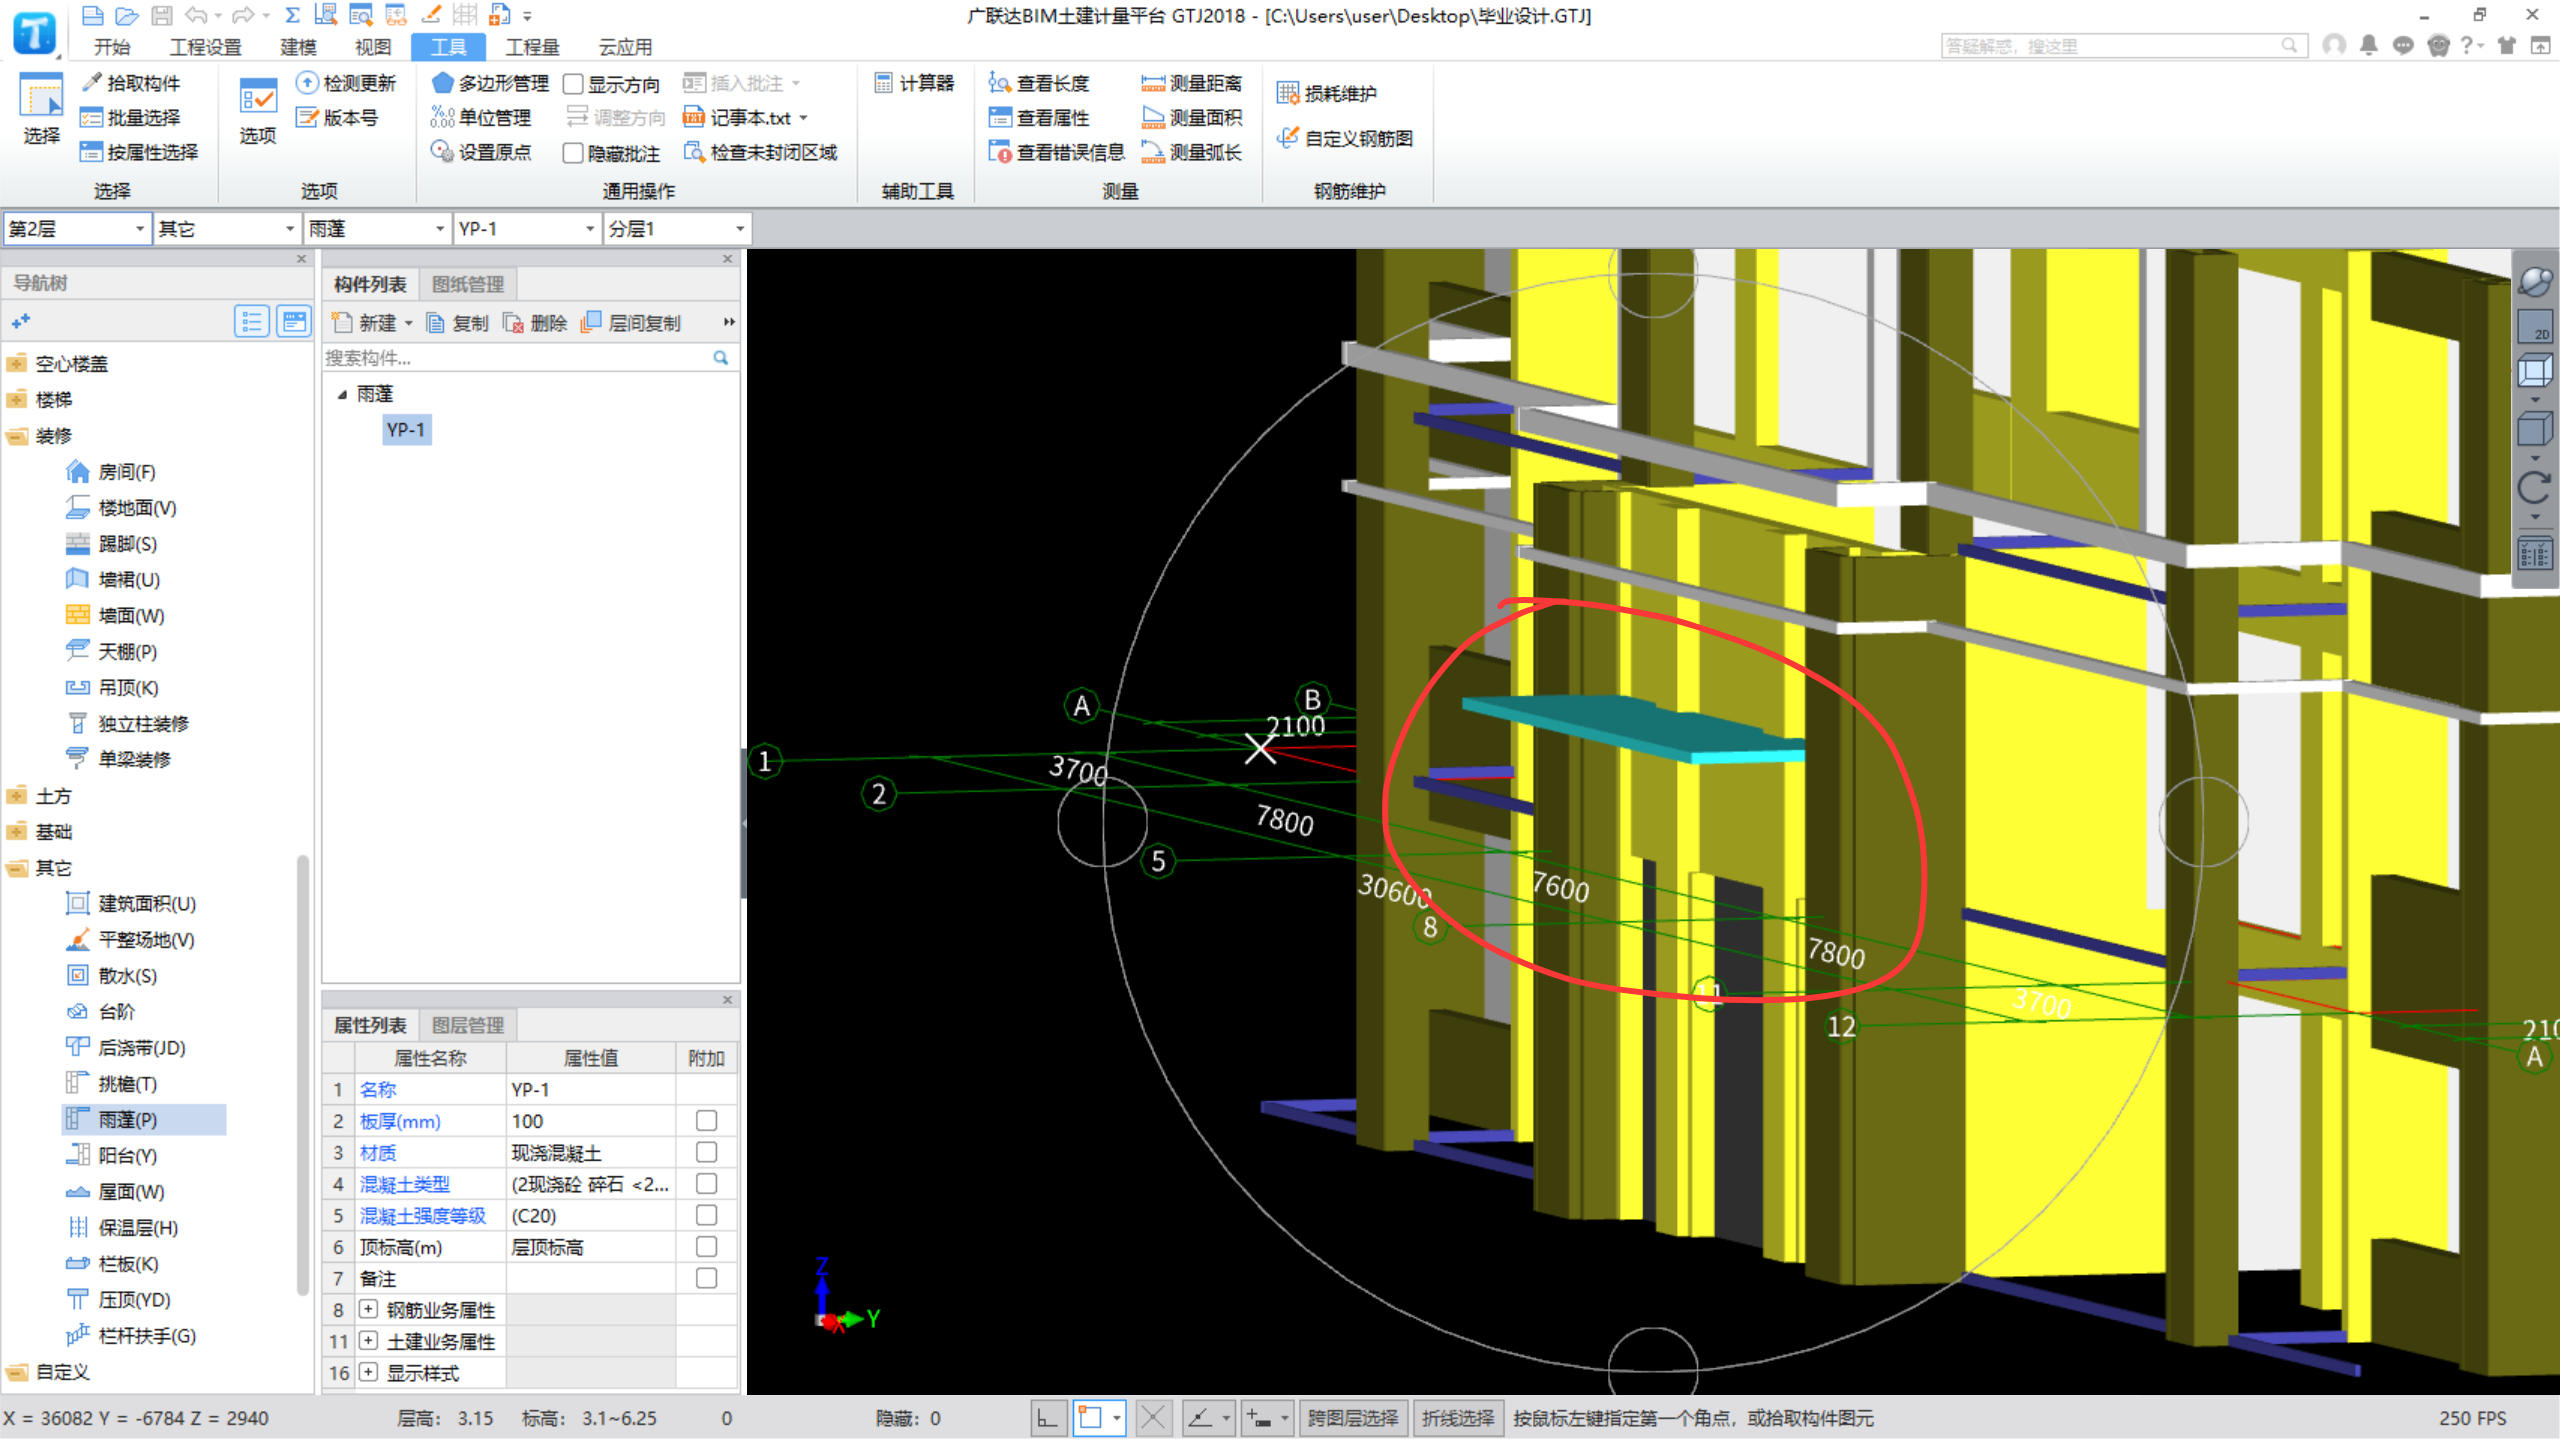This screenshot has width=2561, height=1440.
Task: Click 层间复制 button
Action: tap(631, 323)
